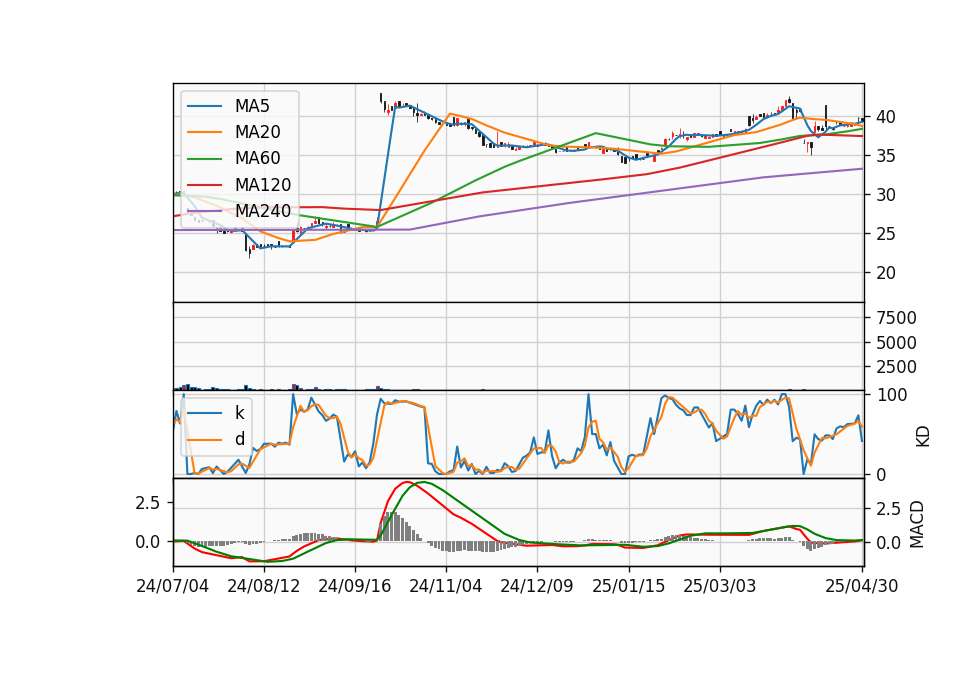Click the KD axis value 100
The image size is (960, 690).
pos(892,395)
